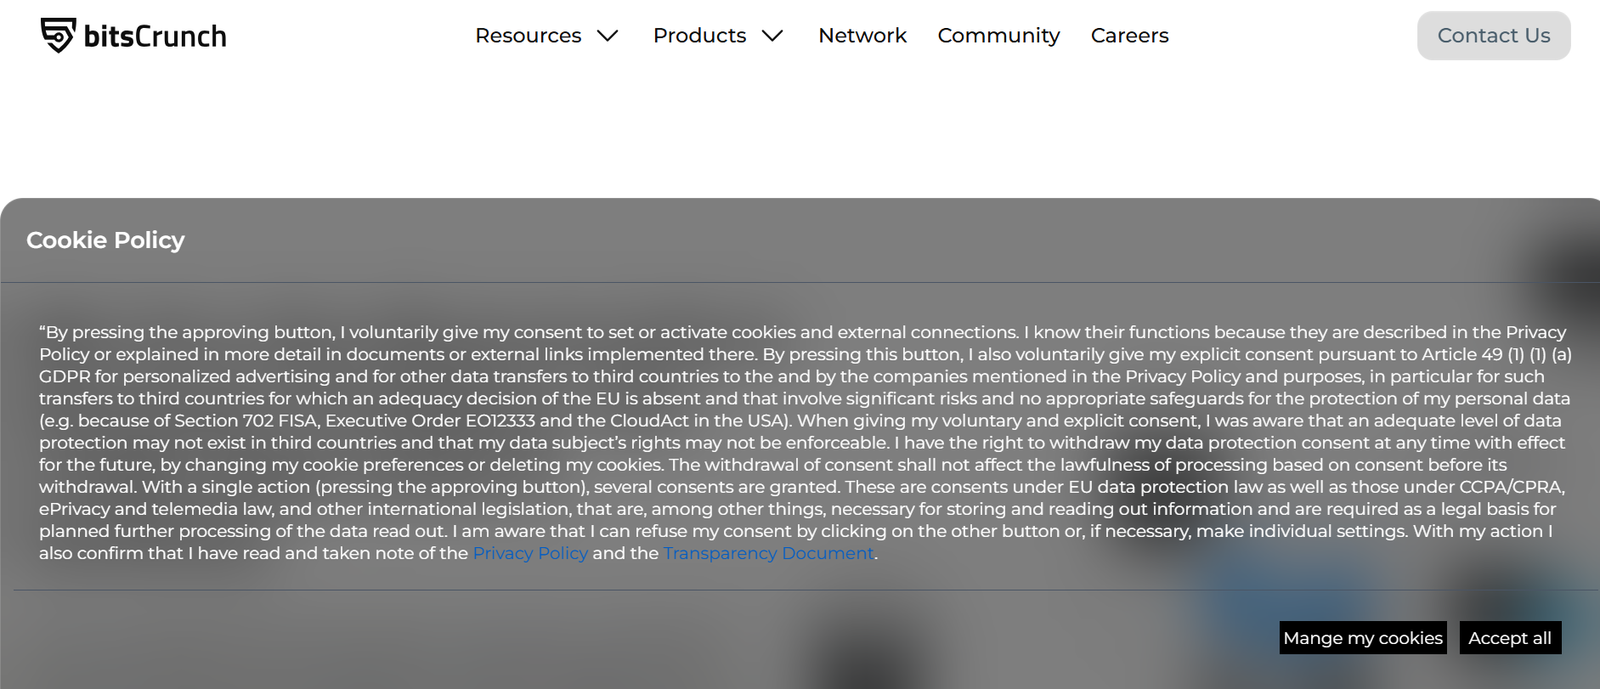The image size is (1600, 689).
Task: Click the bitsCrunch wordmark text
Action: (x=155, y=37)
